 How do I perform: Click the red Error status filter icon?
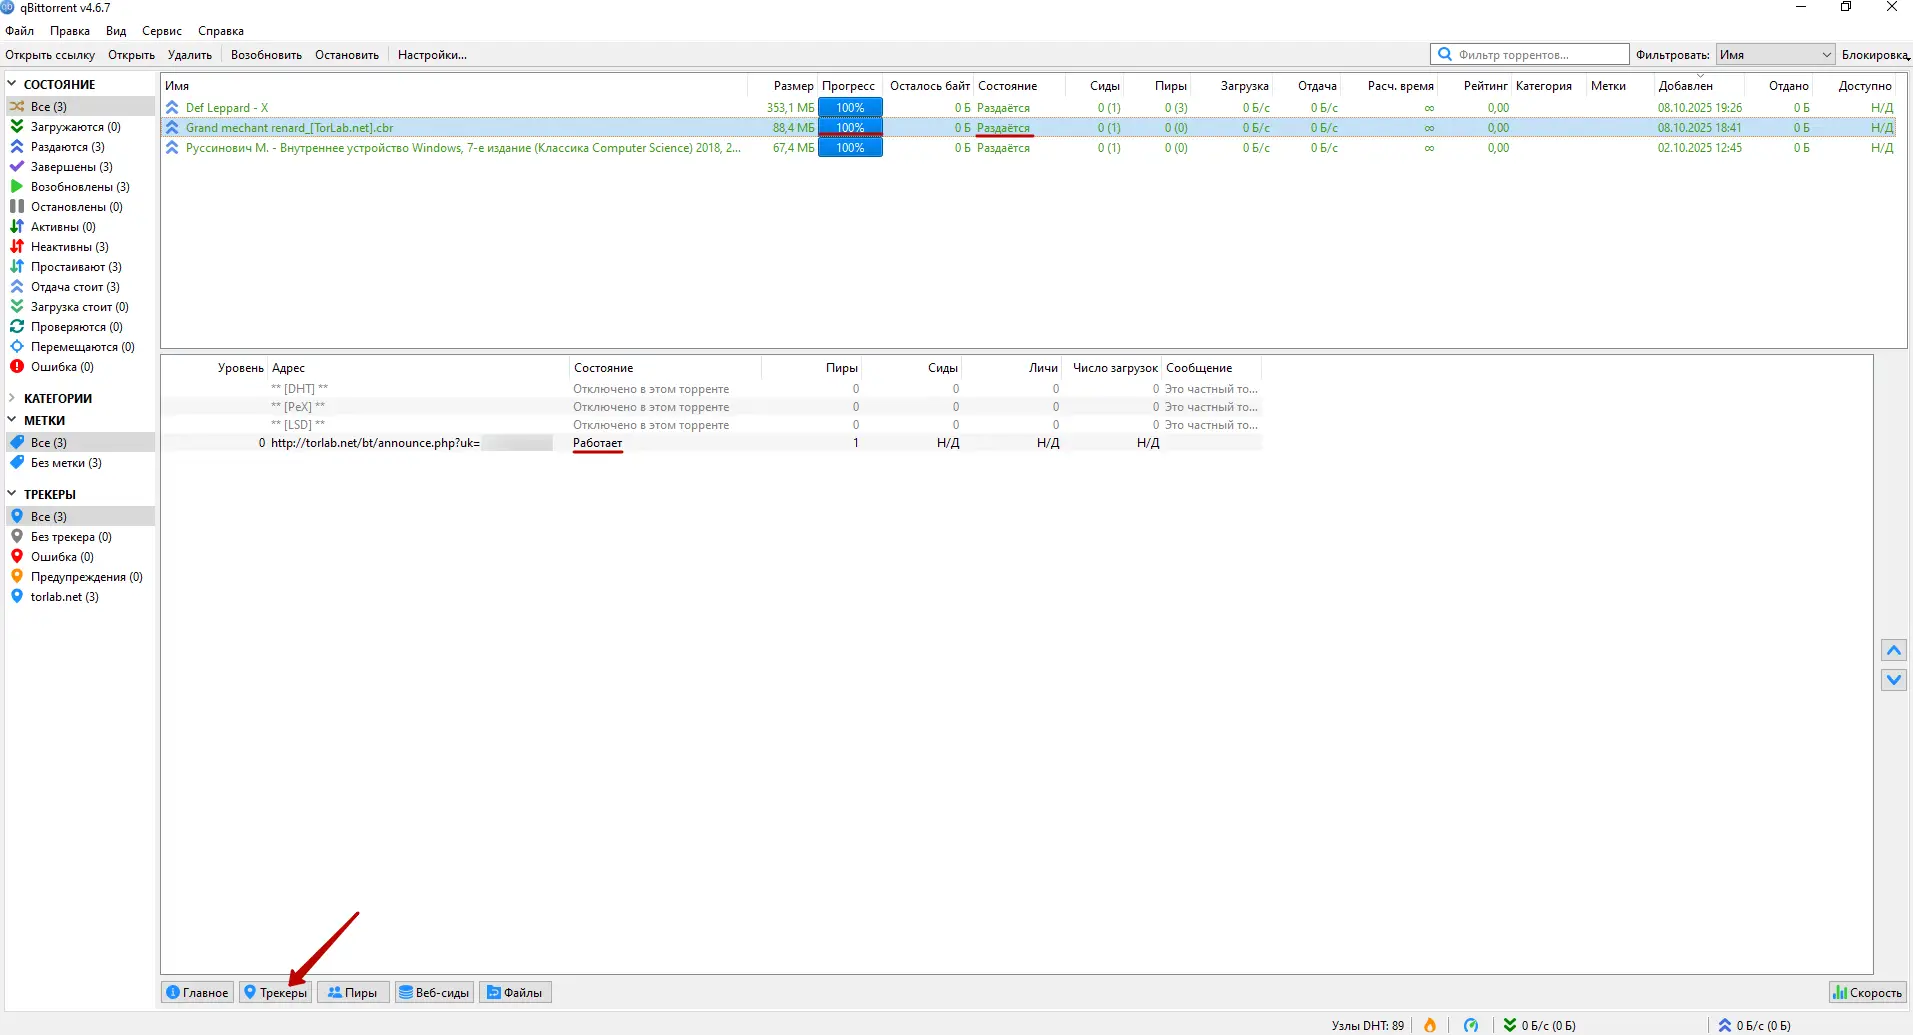click(17, 367)
